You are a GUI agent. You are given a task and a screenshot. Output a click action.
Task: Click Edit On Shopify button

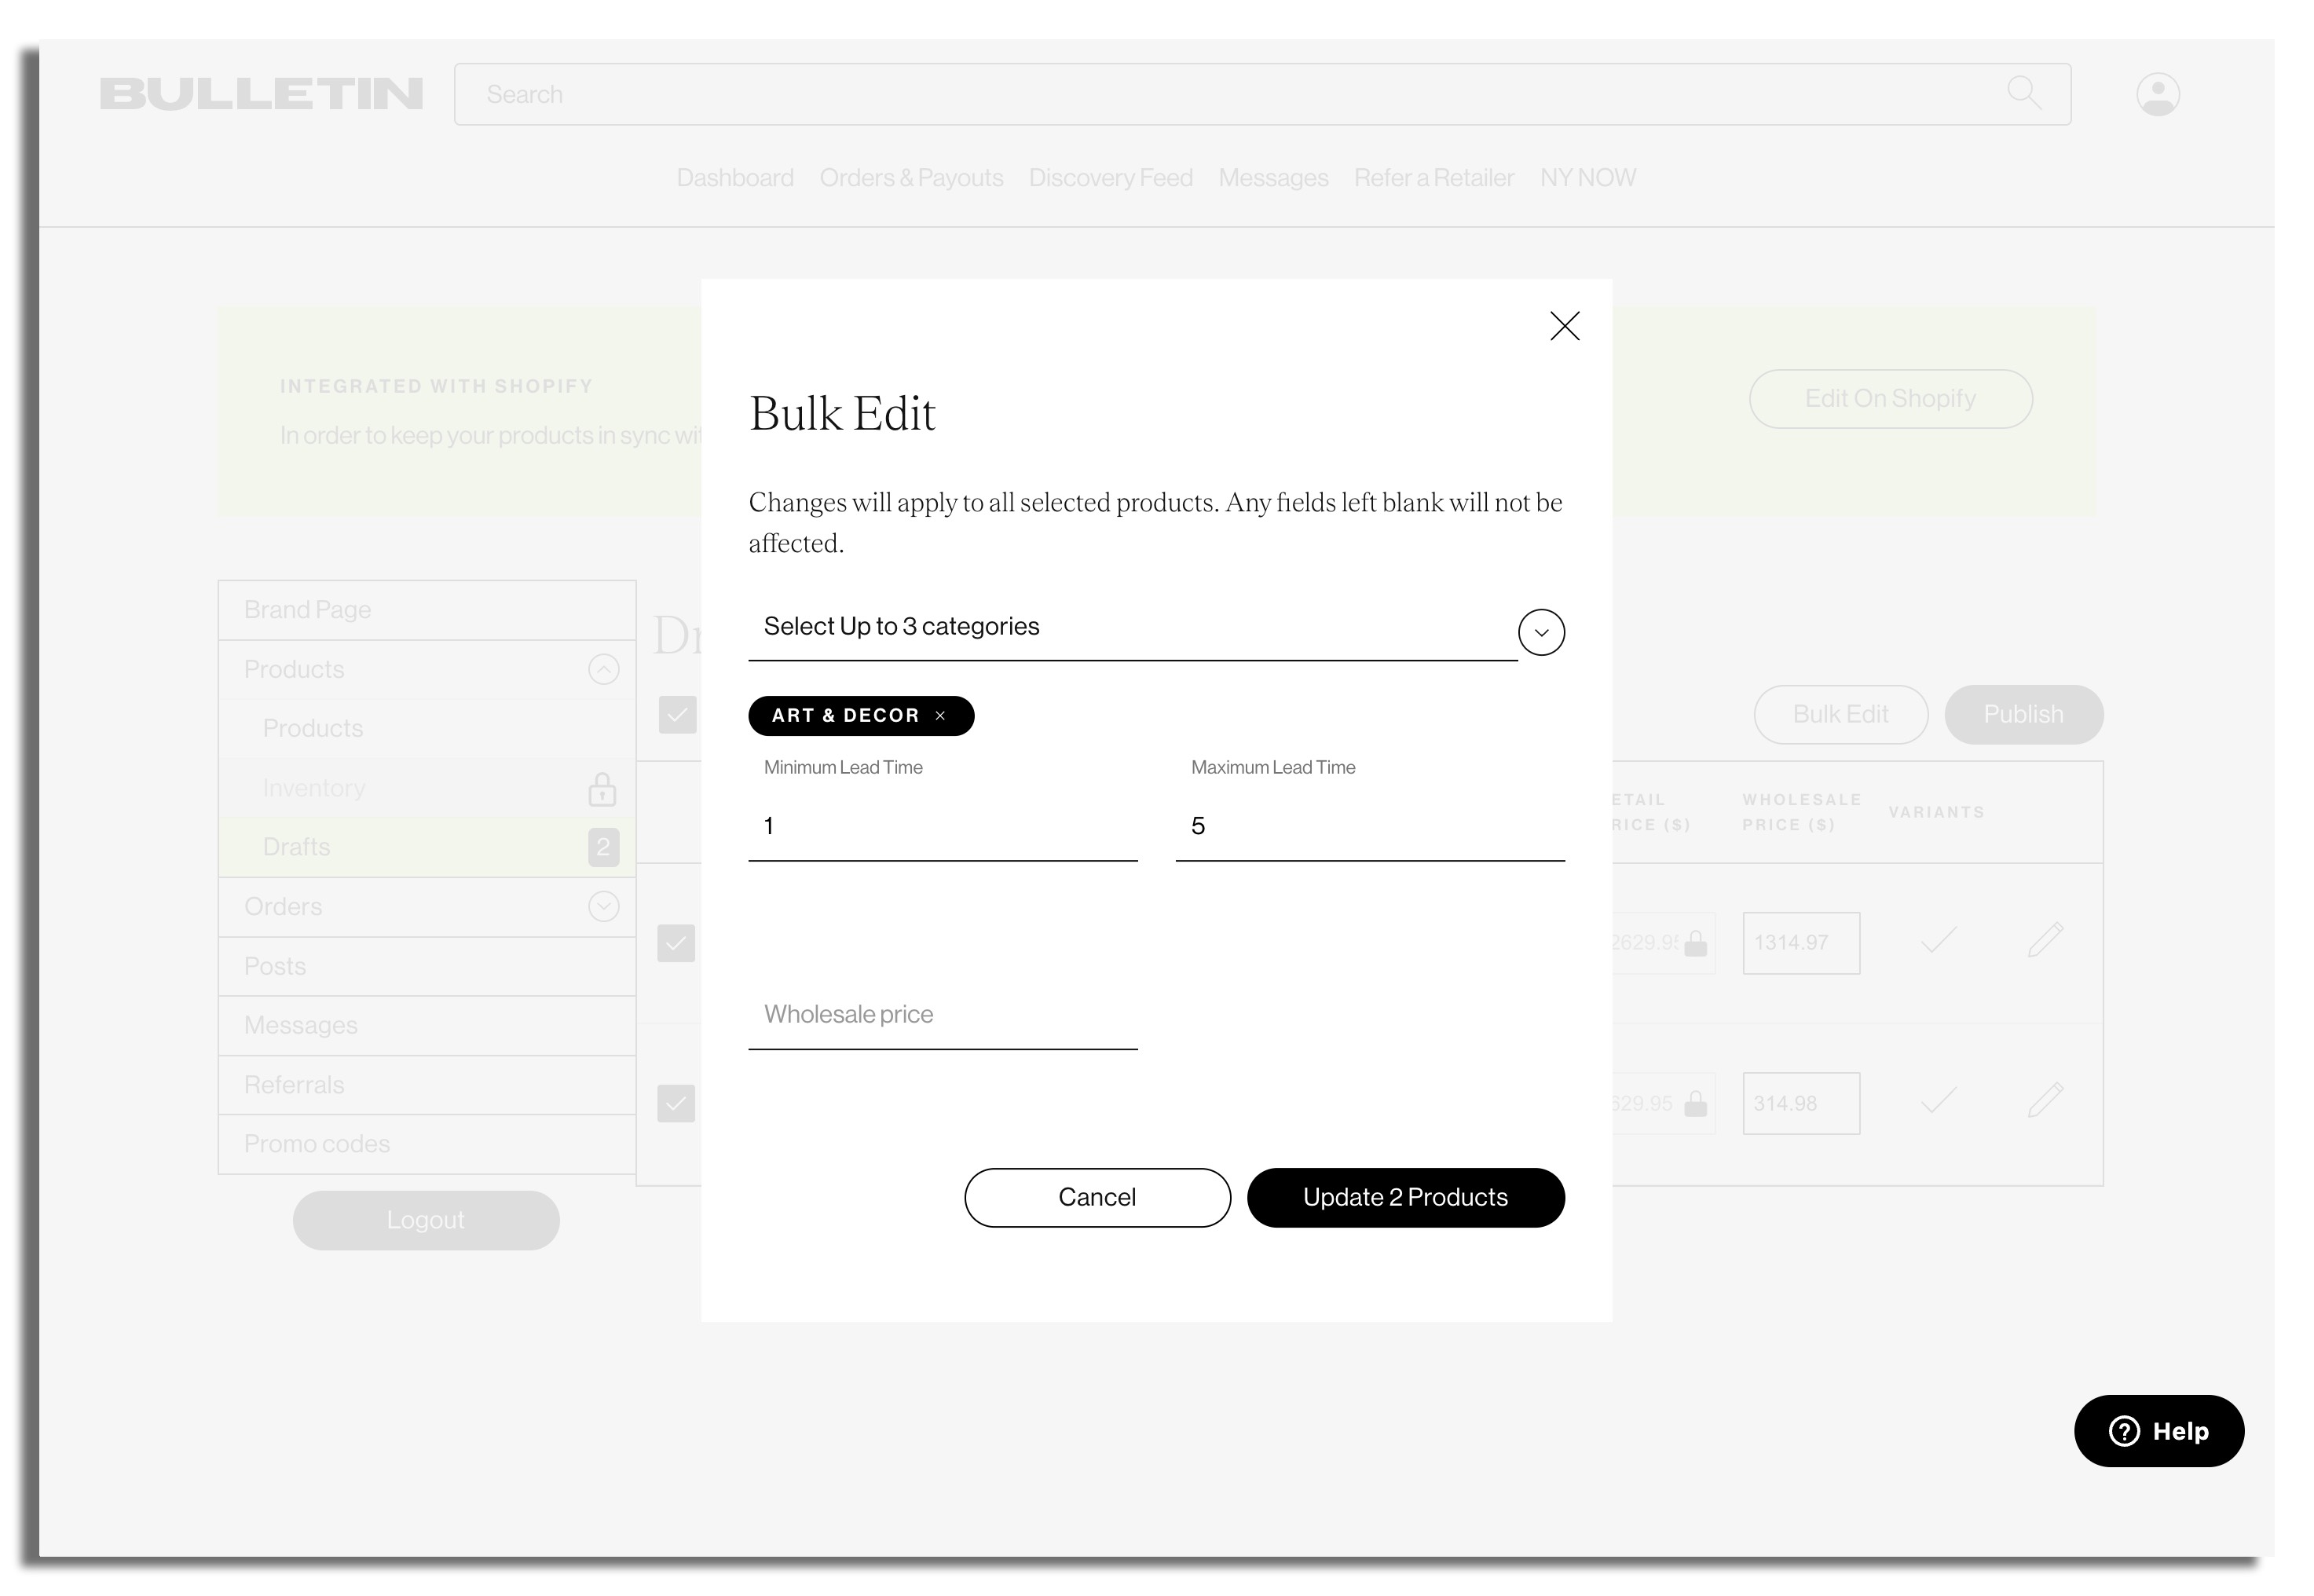coord(1890,399)
